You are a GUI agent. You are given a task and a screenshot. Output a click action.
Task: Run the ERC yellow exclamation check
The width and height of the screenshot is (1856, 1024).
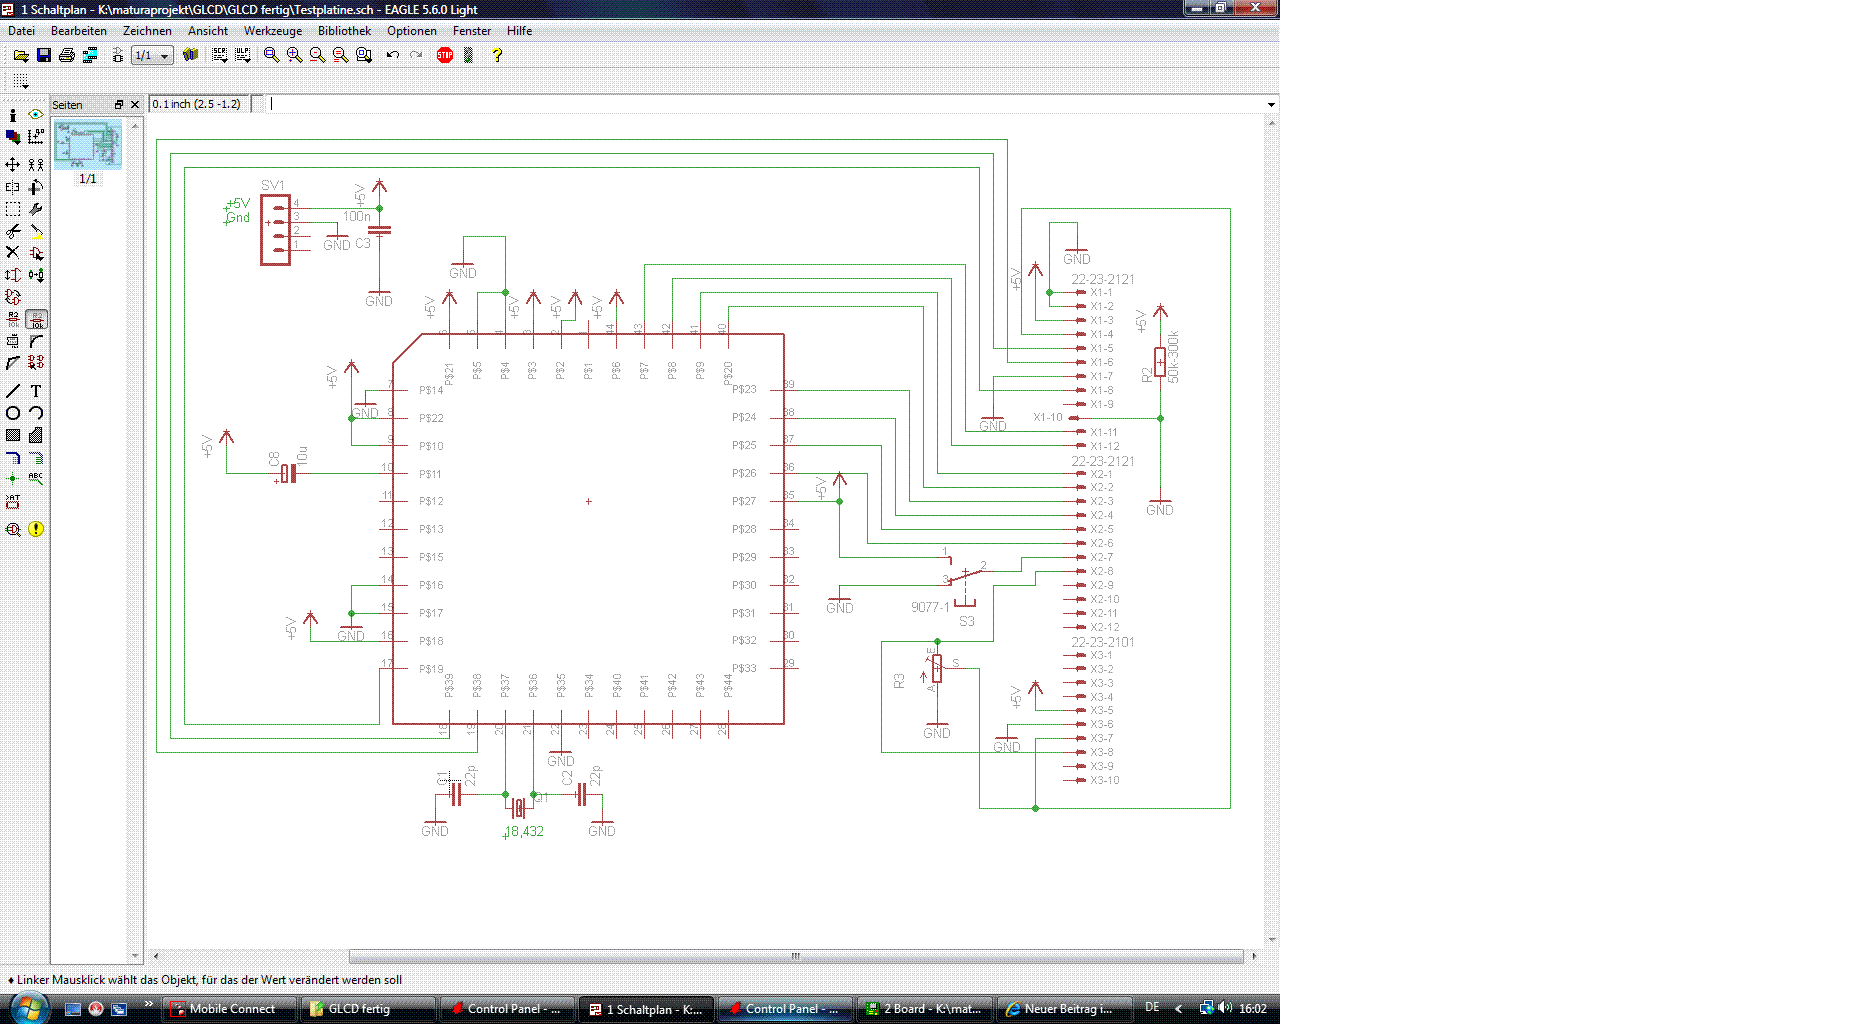point(36,529)
